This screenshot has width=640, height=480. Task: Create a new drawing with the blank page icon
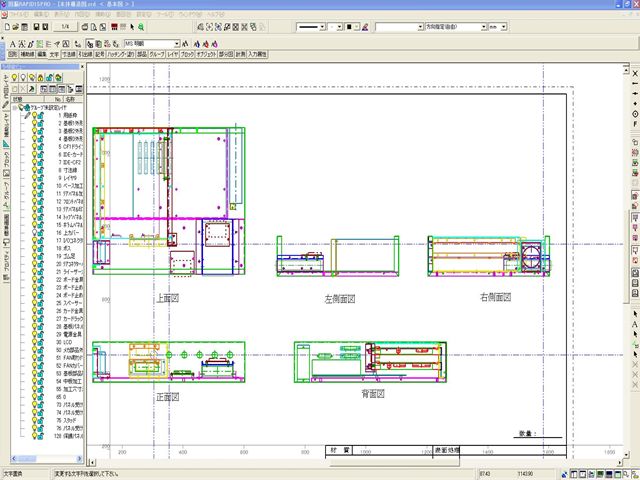tap(7, 27)
